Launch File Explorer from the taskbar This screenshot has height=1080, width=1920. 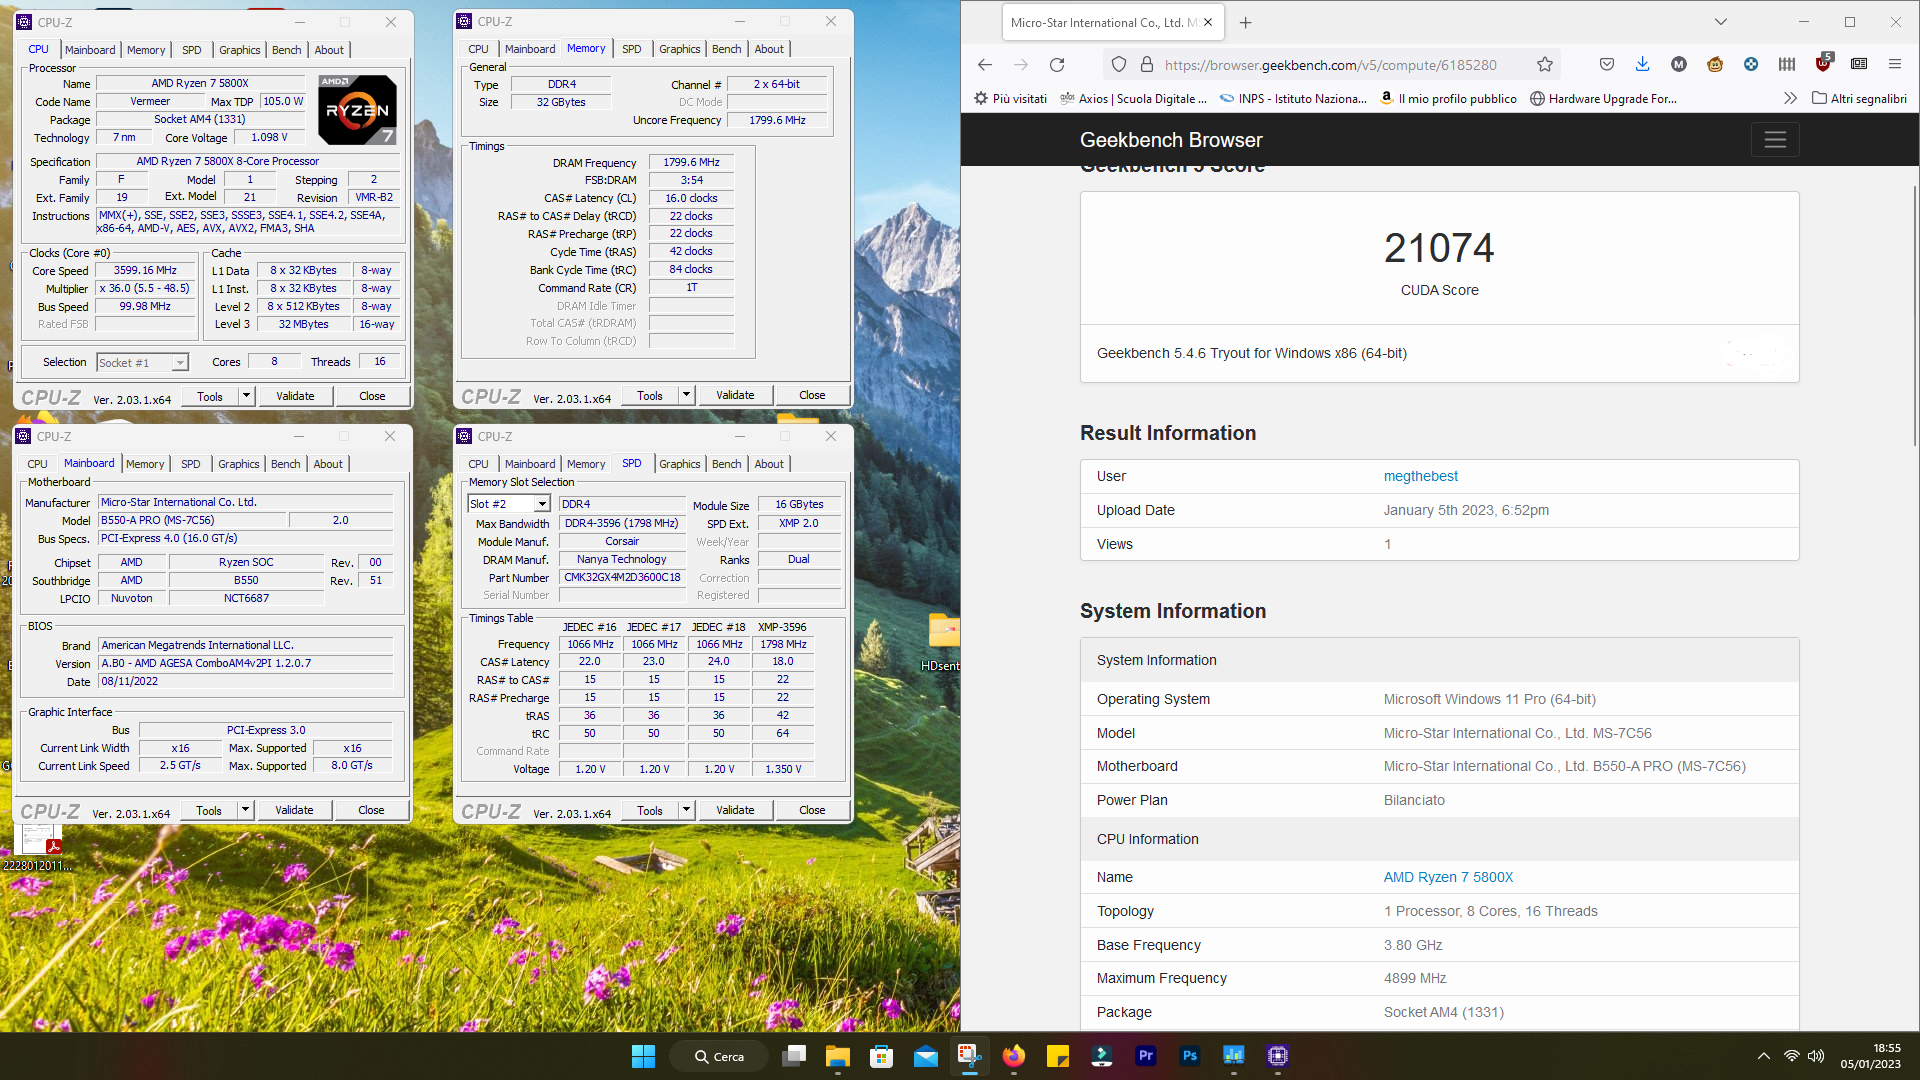pyautogui.click(x=838, y=1056)
